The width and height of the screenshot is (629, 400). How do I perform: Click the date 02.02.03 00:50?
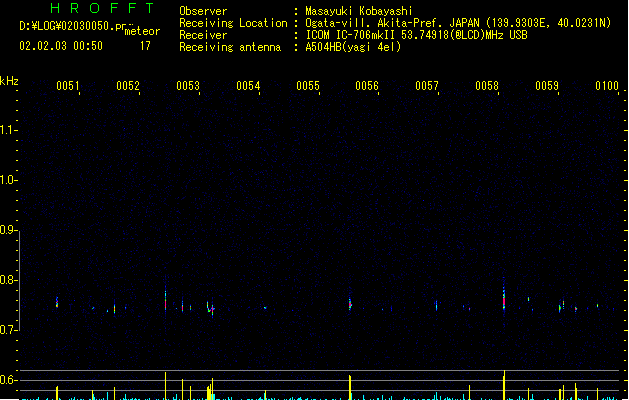click(x=61, y=46)
